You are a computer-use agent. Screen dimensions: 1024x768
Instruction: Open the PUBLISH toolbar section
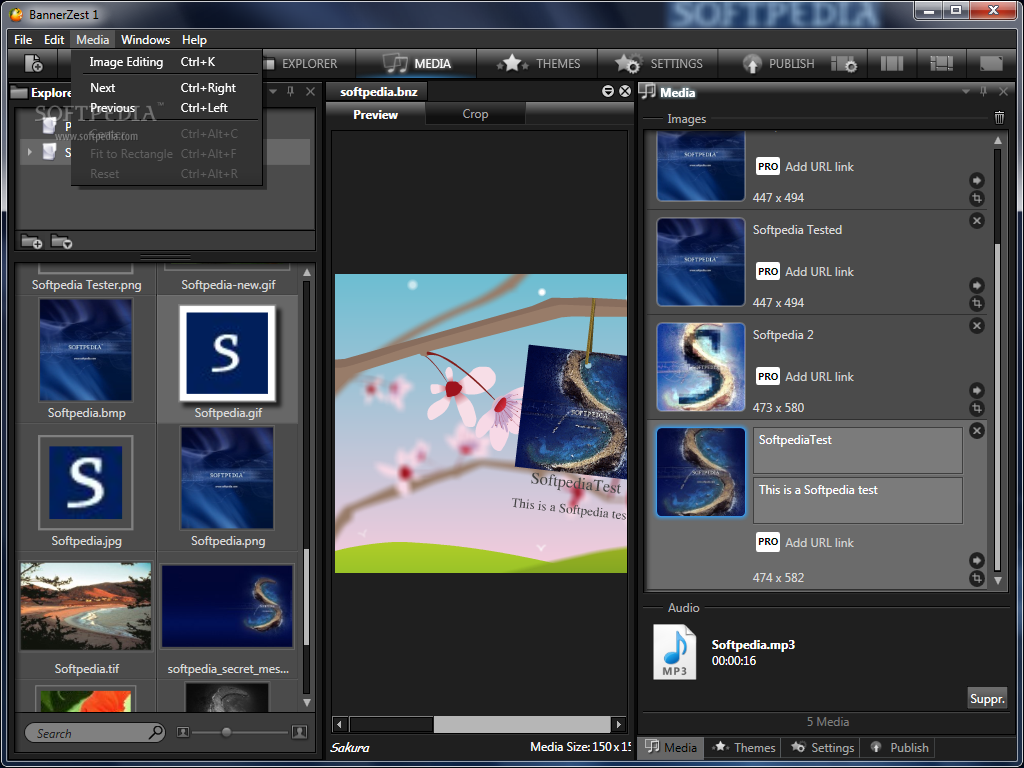tap(778, 63)
